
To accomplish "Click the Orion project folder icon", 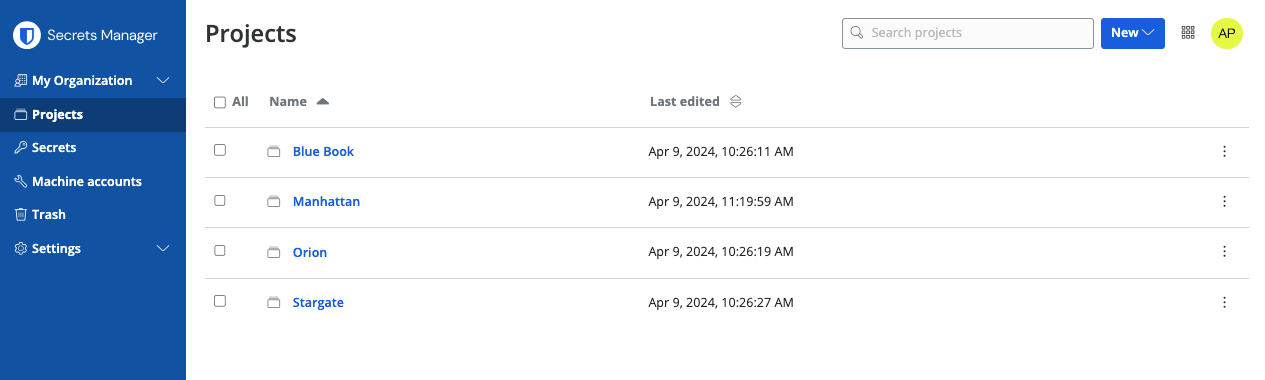I will (273, 252).
